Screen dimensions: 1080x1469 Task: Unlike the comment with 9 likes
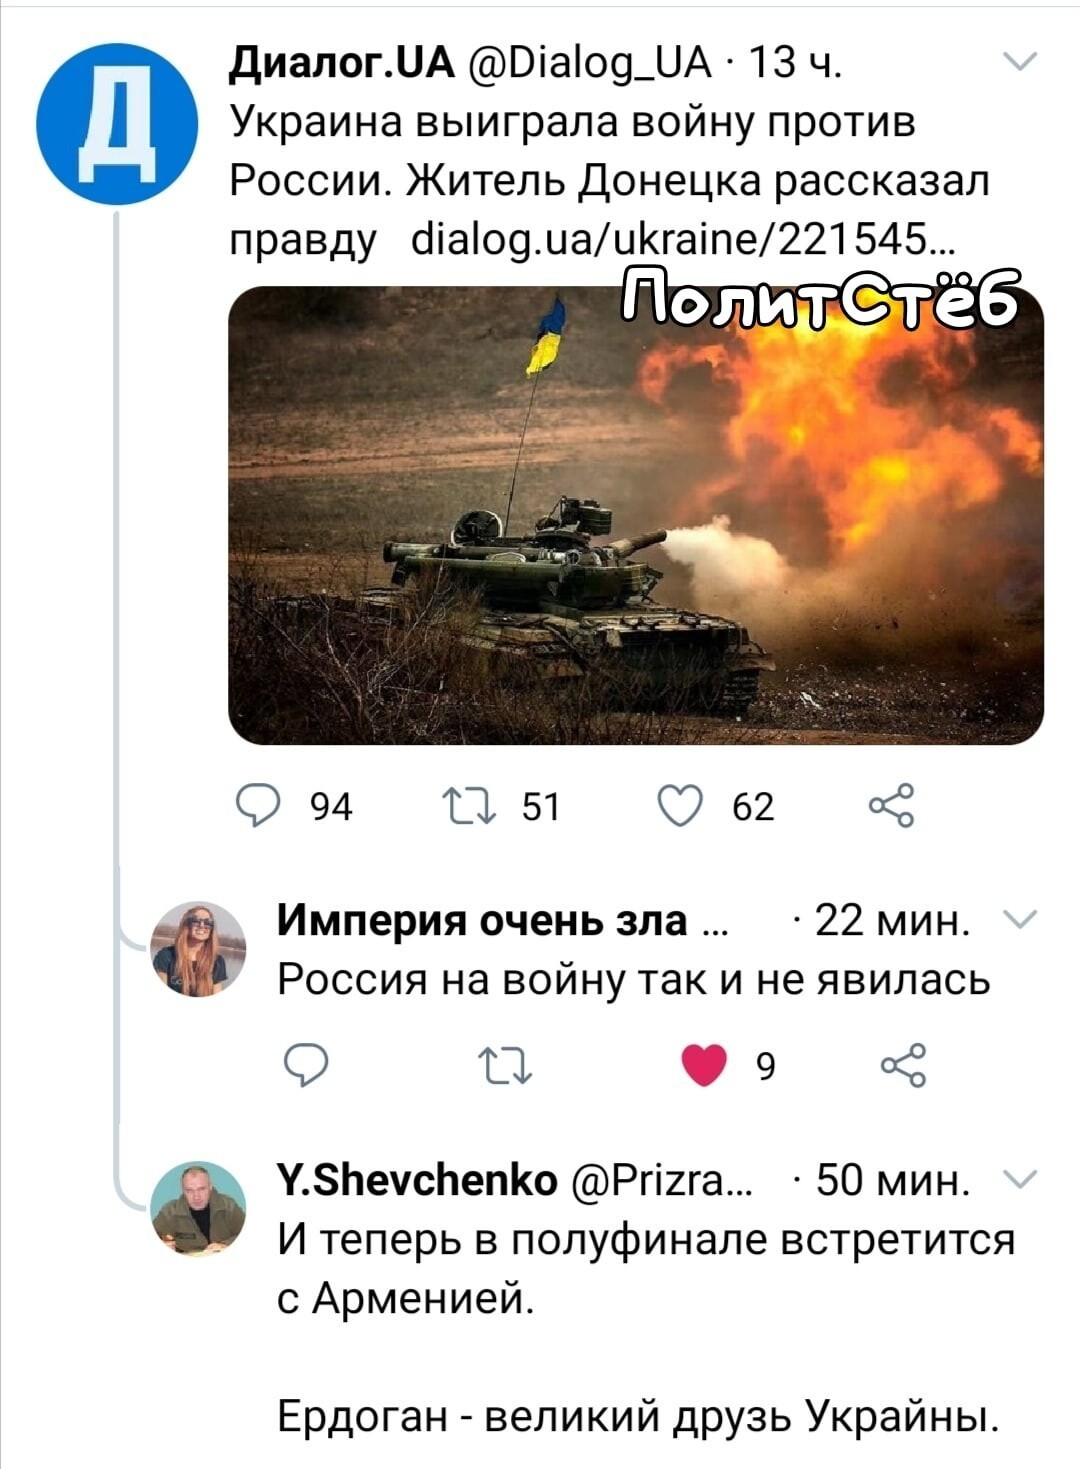pos(704,1066)
